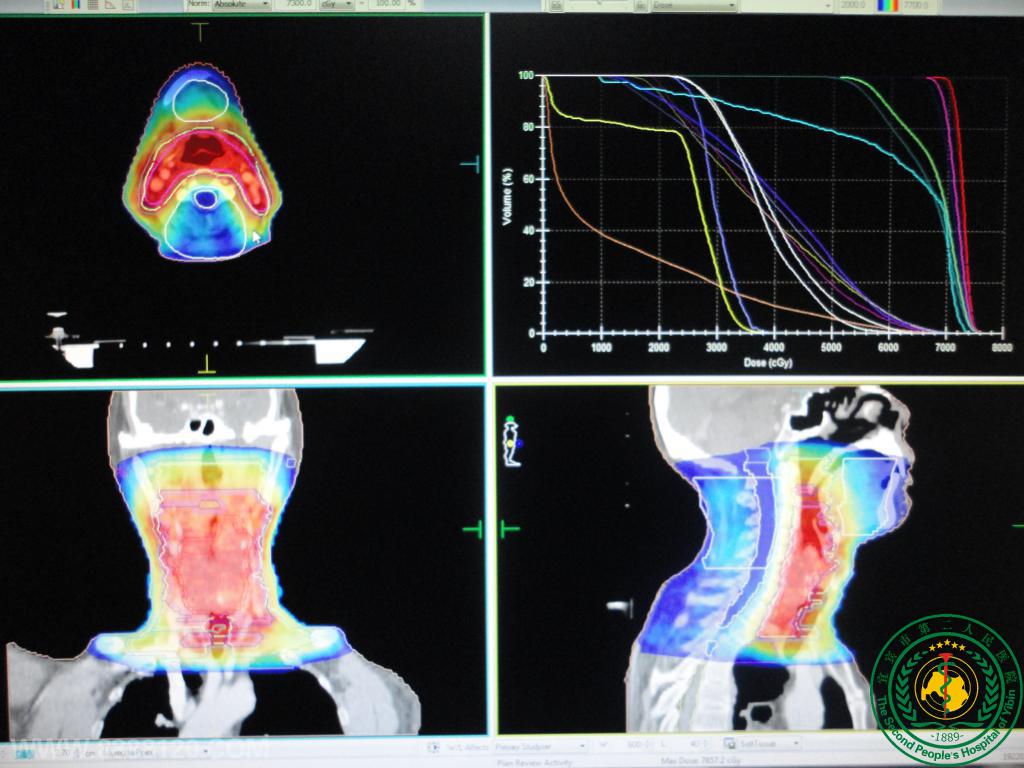Click the patient orientation figure icon
Screen dimensions: 1024x768
click(511, 441)
